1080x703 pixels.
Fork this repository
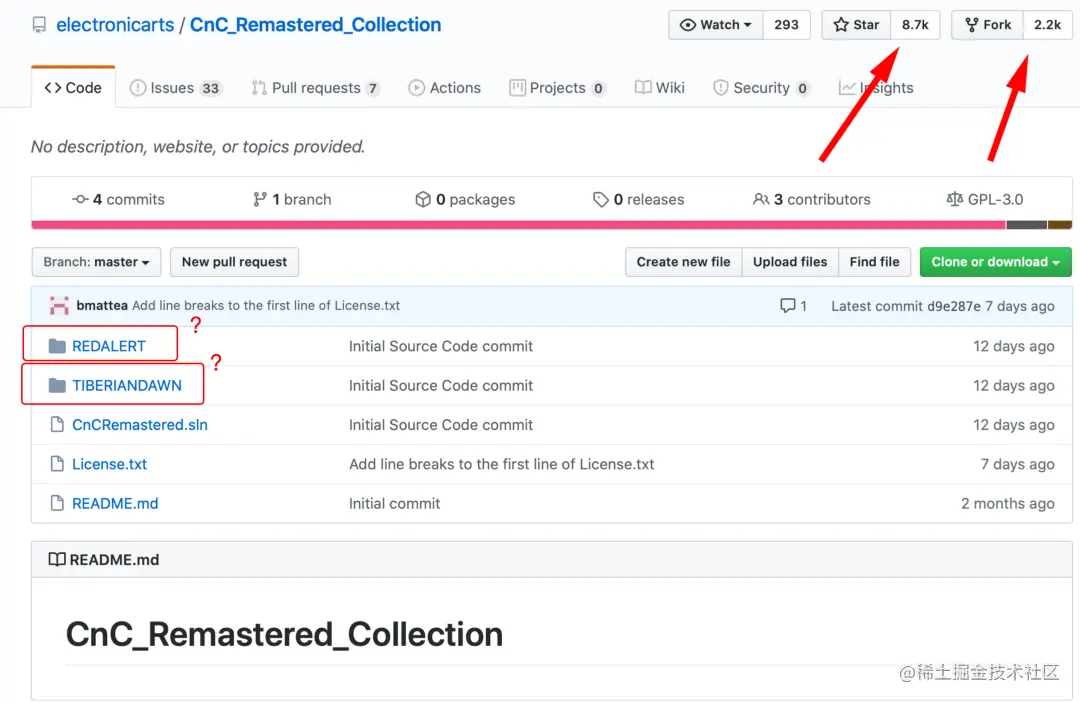pos(988,25)
